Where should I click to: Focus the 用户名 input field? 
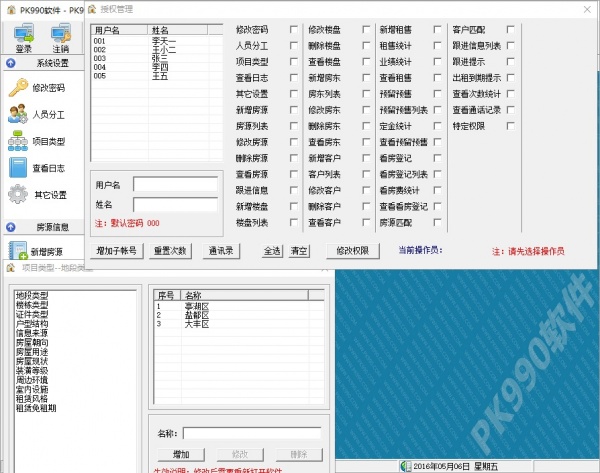pyautogui.click(x=176, y=184)
